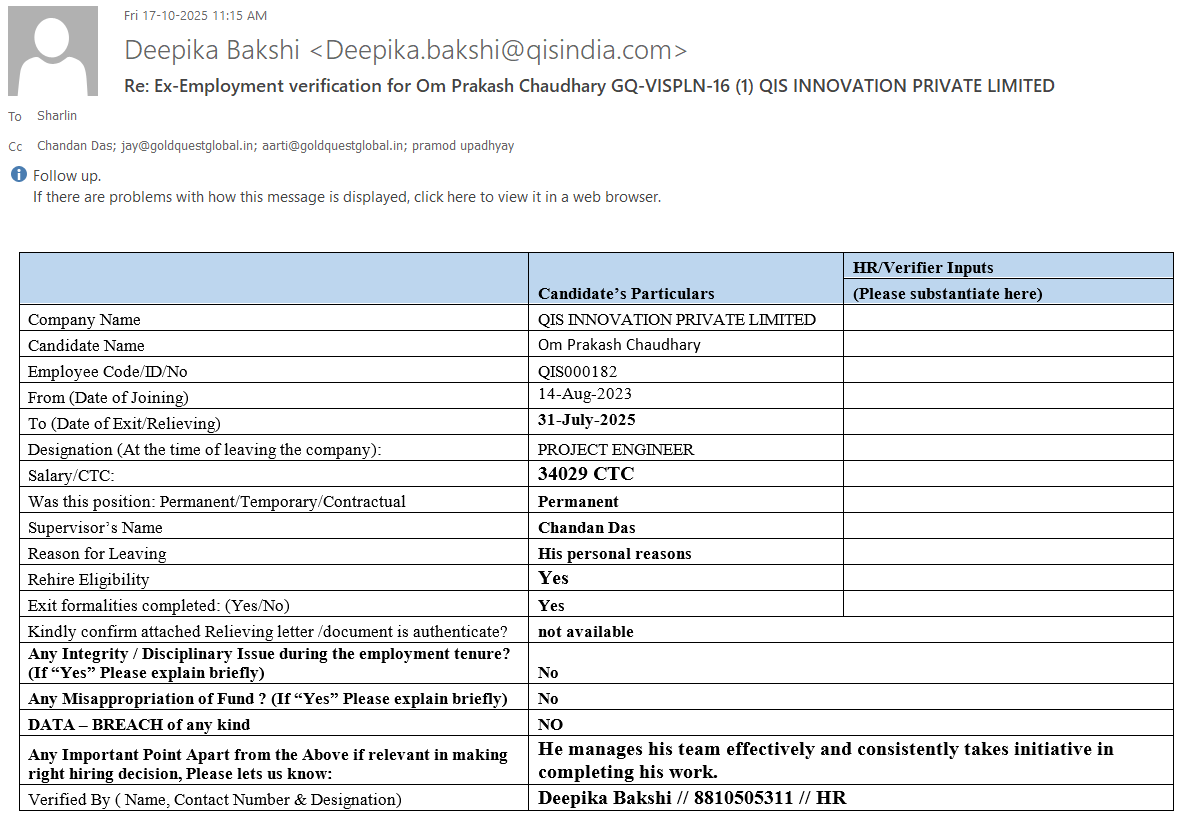The image size is (1182, 815).
Task: Select Chandan Das in the Cc line
Action: point(75,146)
